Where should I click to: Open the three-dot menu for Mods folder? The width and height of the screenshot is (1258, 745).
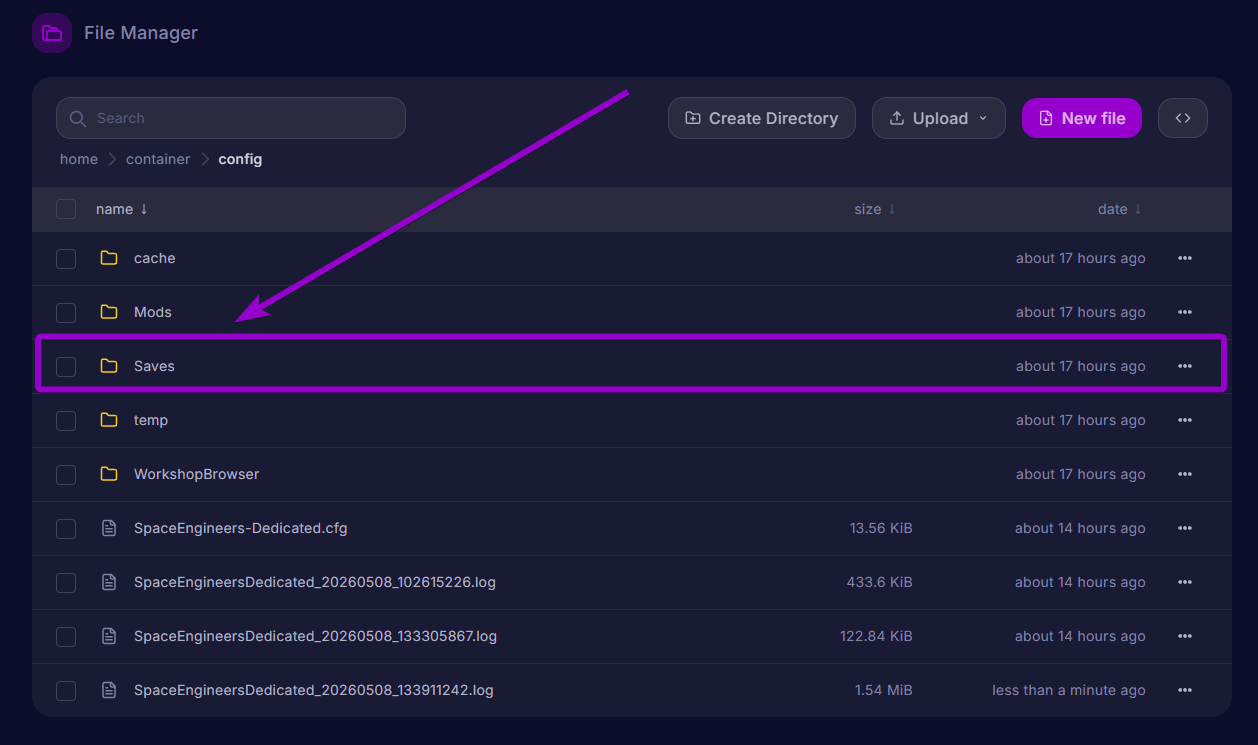[1185, 312]
